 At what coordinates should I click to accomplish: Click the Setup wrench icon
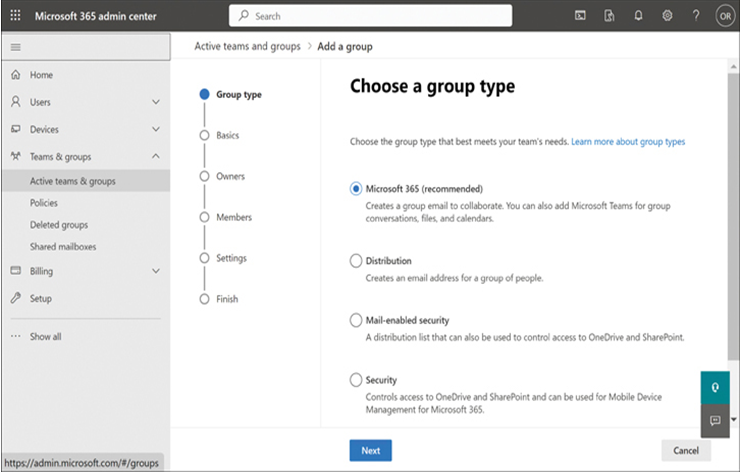(x=16, y=298)
